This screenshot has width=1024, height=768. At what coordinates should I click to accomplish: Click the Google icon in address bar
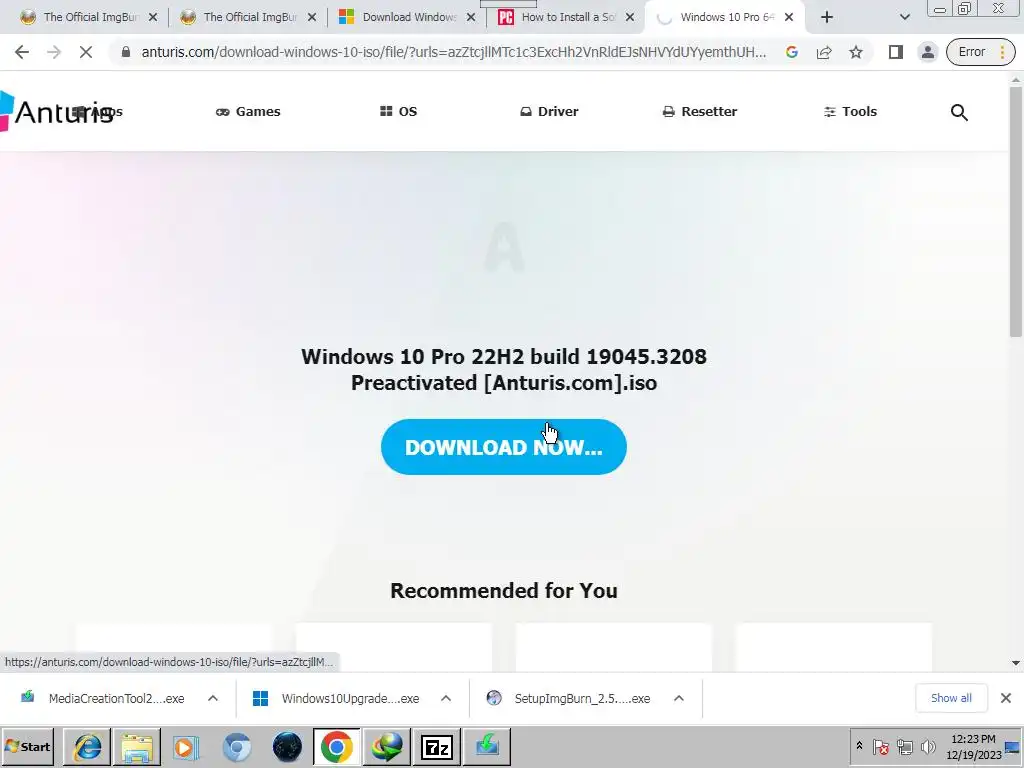pos(792,52)
